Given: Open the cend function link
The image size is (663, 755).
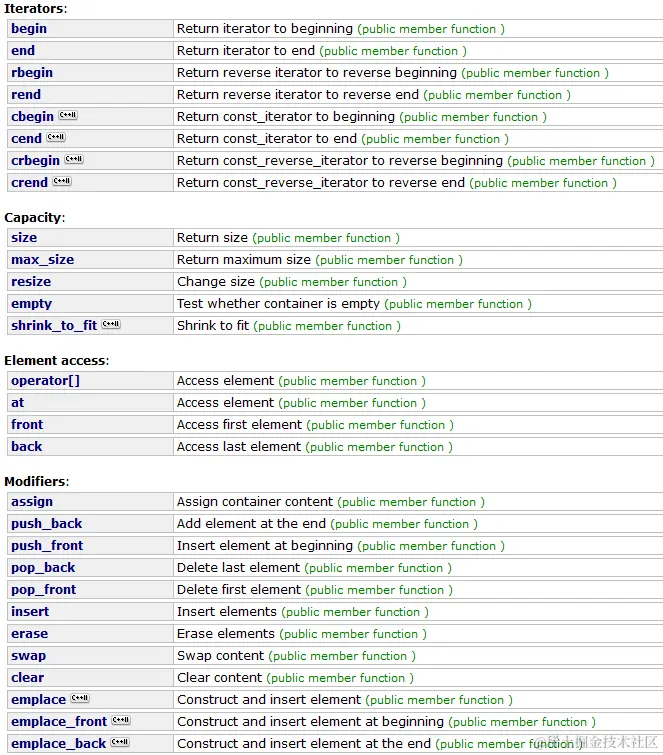Looking at the screenshot, I should (x=26, y=139).
